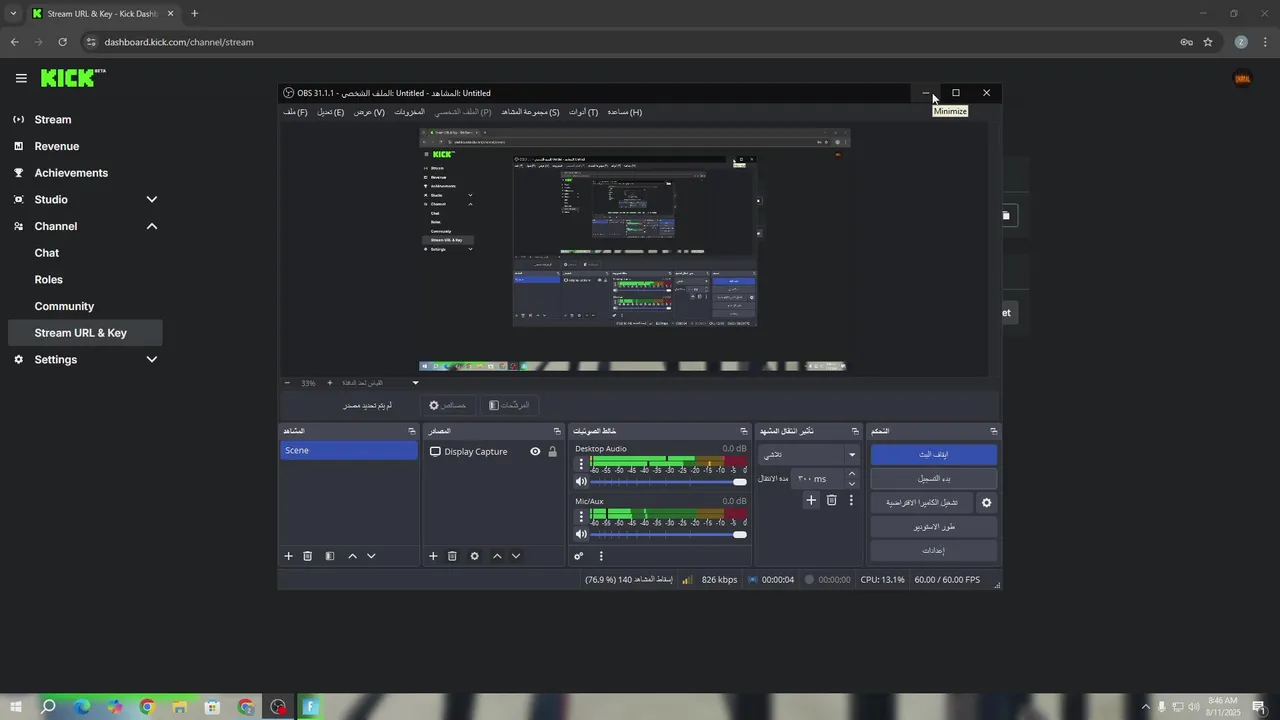Open Kick profile avatar
Viewport: 1280px width, 720px height.
click(1243, 78)
